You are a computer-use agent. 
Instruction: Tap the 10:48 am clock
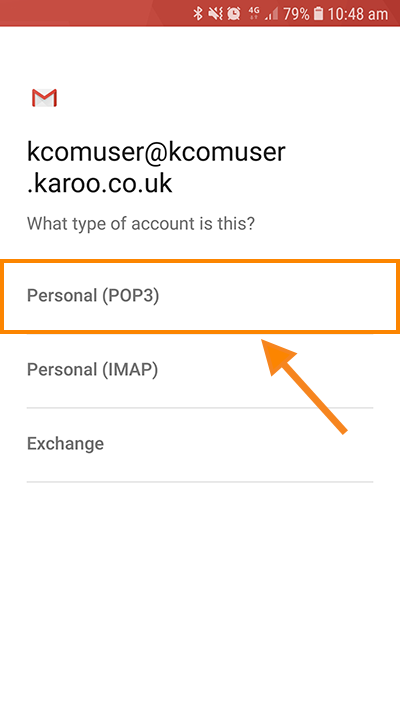358,14
